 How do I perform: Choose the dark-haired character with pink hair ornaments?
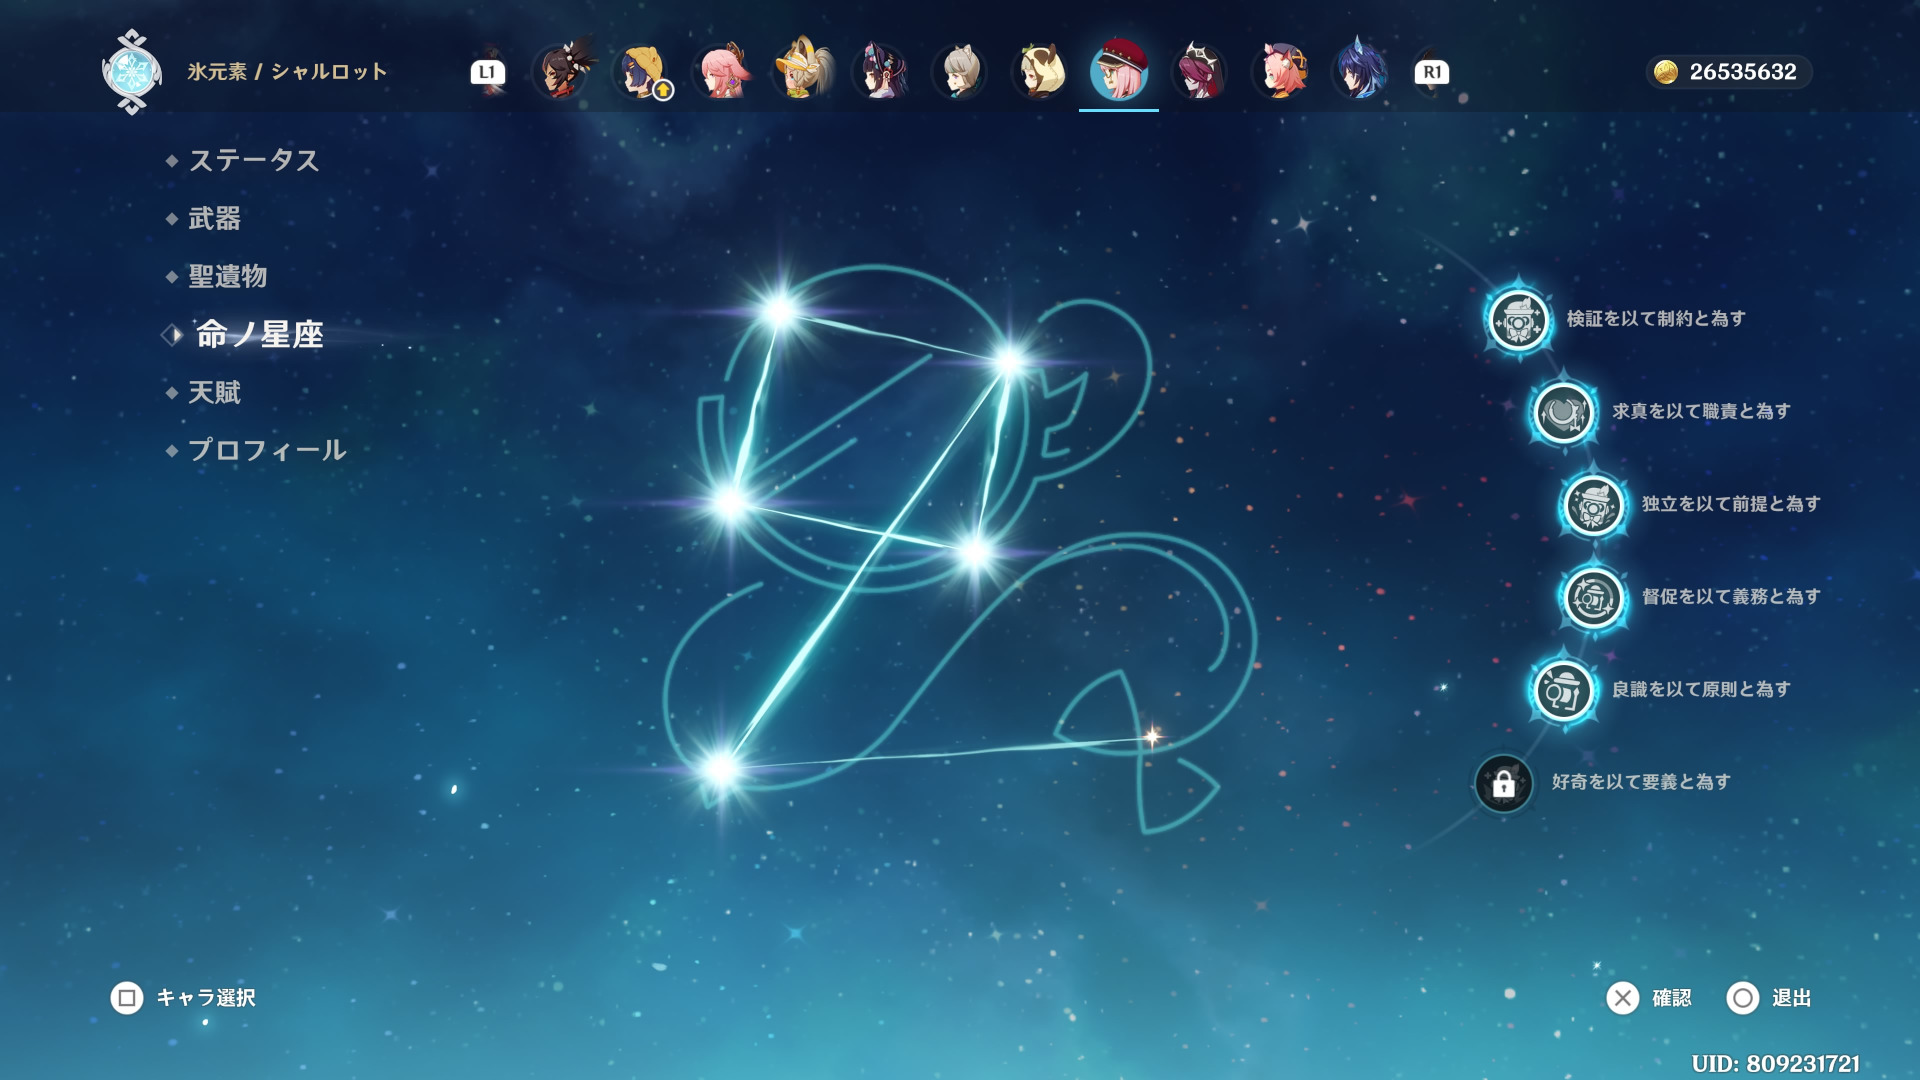881,71
